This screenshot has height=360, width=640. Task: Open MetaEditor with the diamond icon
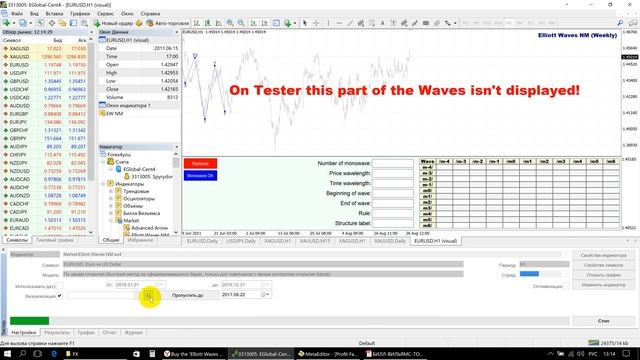click(x=139, y=23)
